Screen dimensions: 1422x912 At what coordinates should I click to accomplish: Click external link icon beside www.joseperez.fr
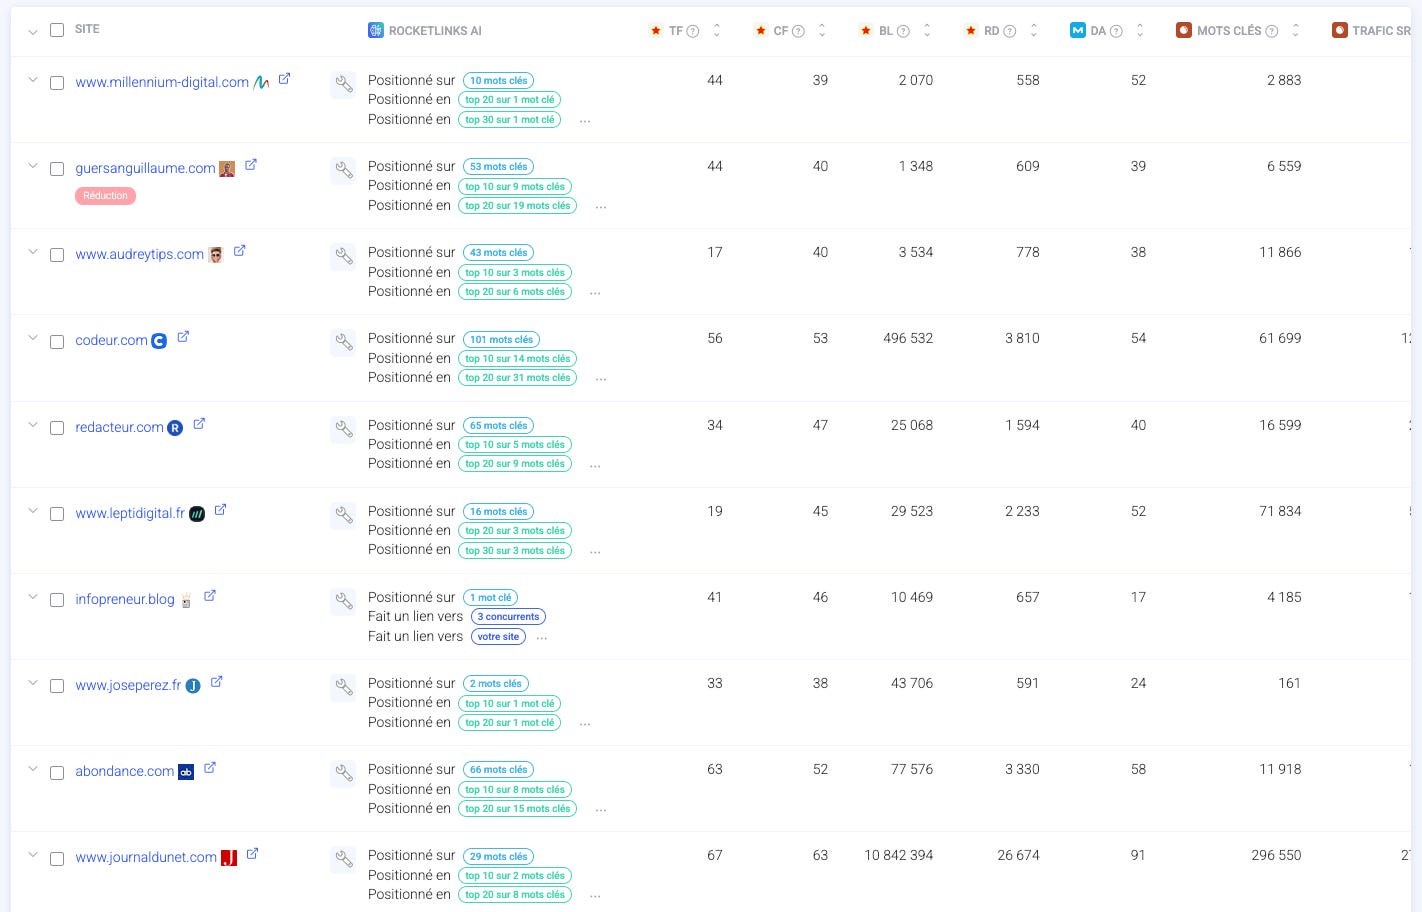click(x=217, y=682)
